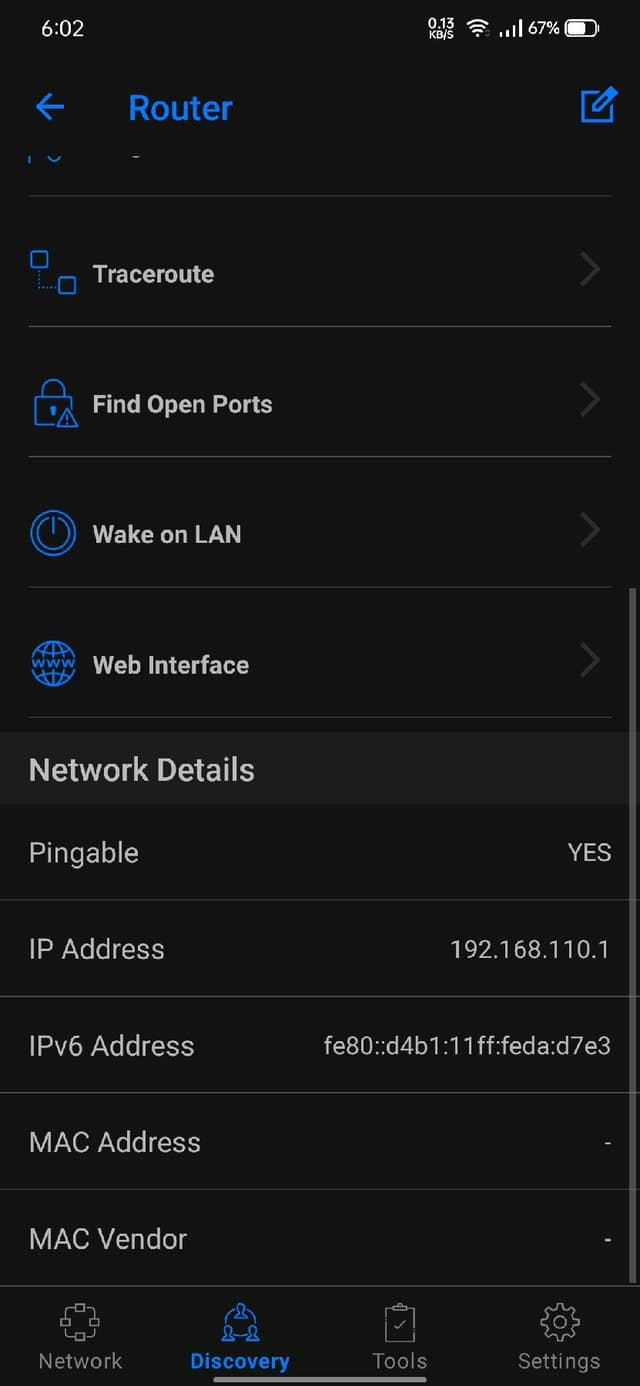The image size is (640, 1386).
Task: Tap the Wake on LAN power icon
Action: [x=53, y=533]
